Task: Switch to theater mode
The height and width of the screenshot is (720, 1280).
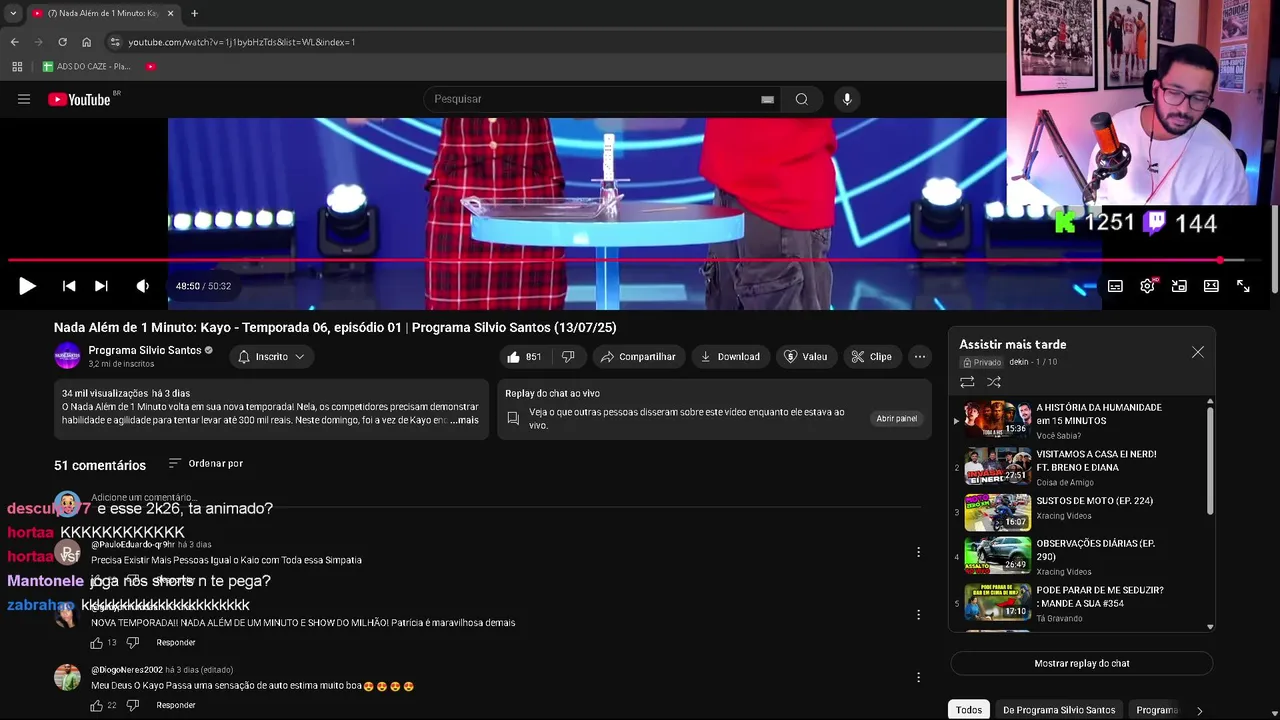Action: click(x=1211, y=286)
